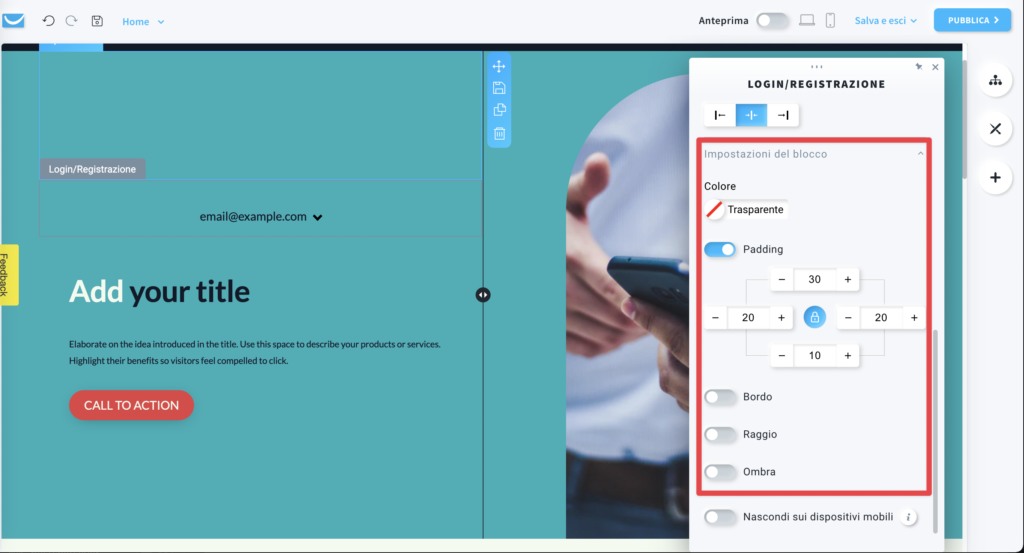
Task: Click the PUBBLICA button
Action: tap(972, 20)
